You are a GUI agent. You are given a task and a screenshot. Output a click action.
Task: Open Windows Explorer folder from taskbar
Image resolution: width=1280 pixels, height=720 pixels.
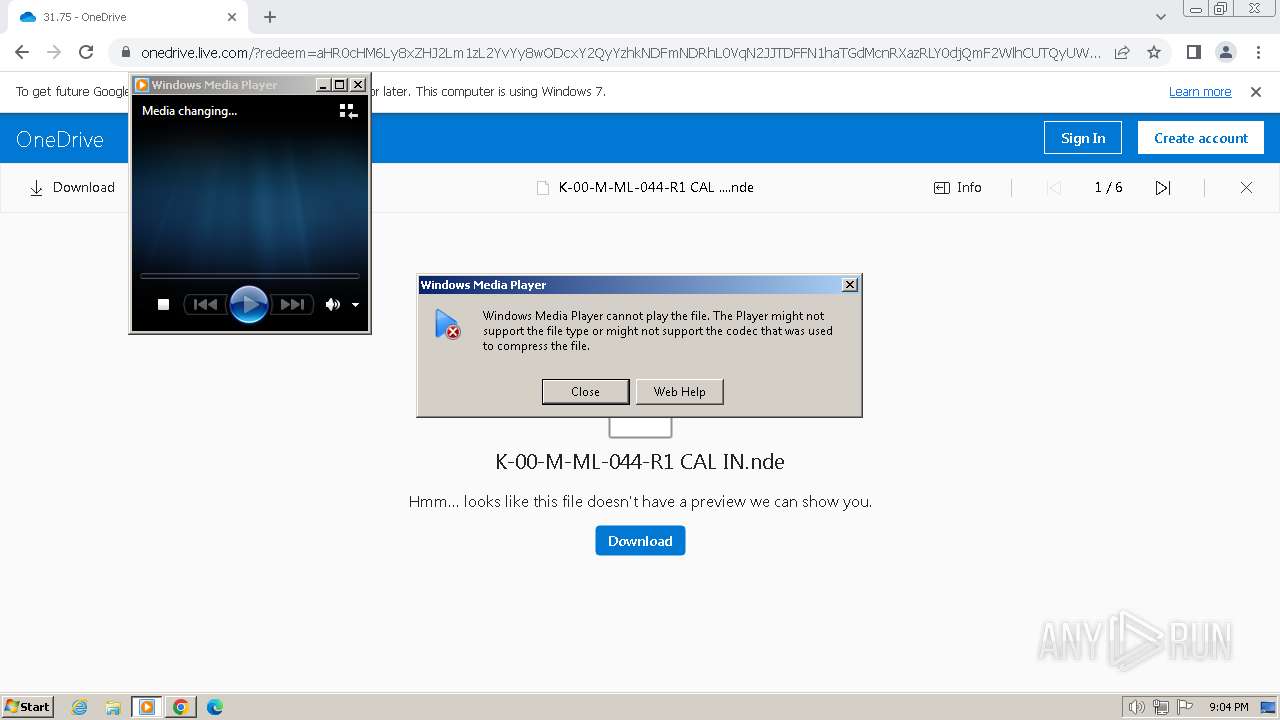tap(113, 707)
